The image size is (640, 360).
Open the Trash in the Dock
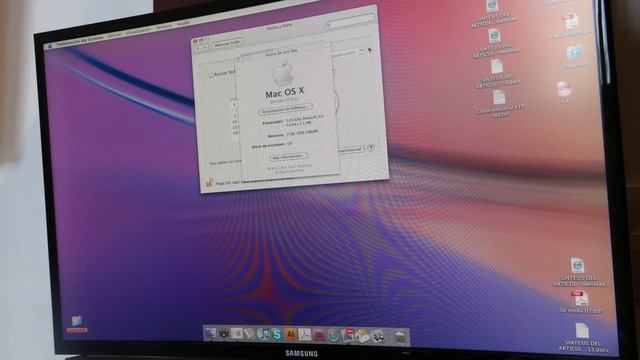click(x=401, y=337)
